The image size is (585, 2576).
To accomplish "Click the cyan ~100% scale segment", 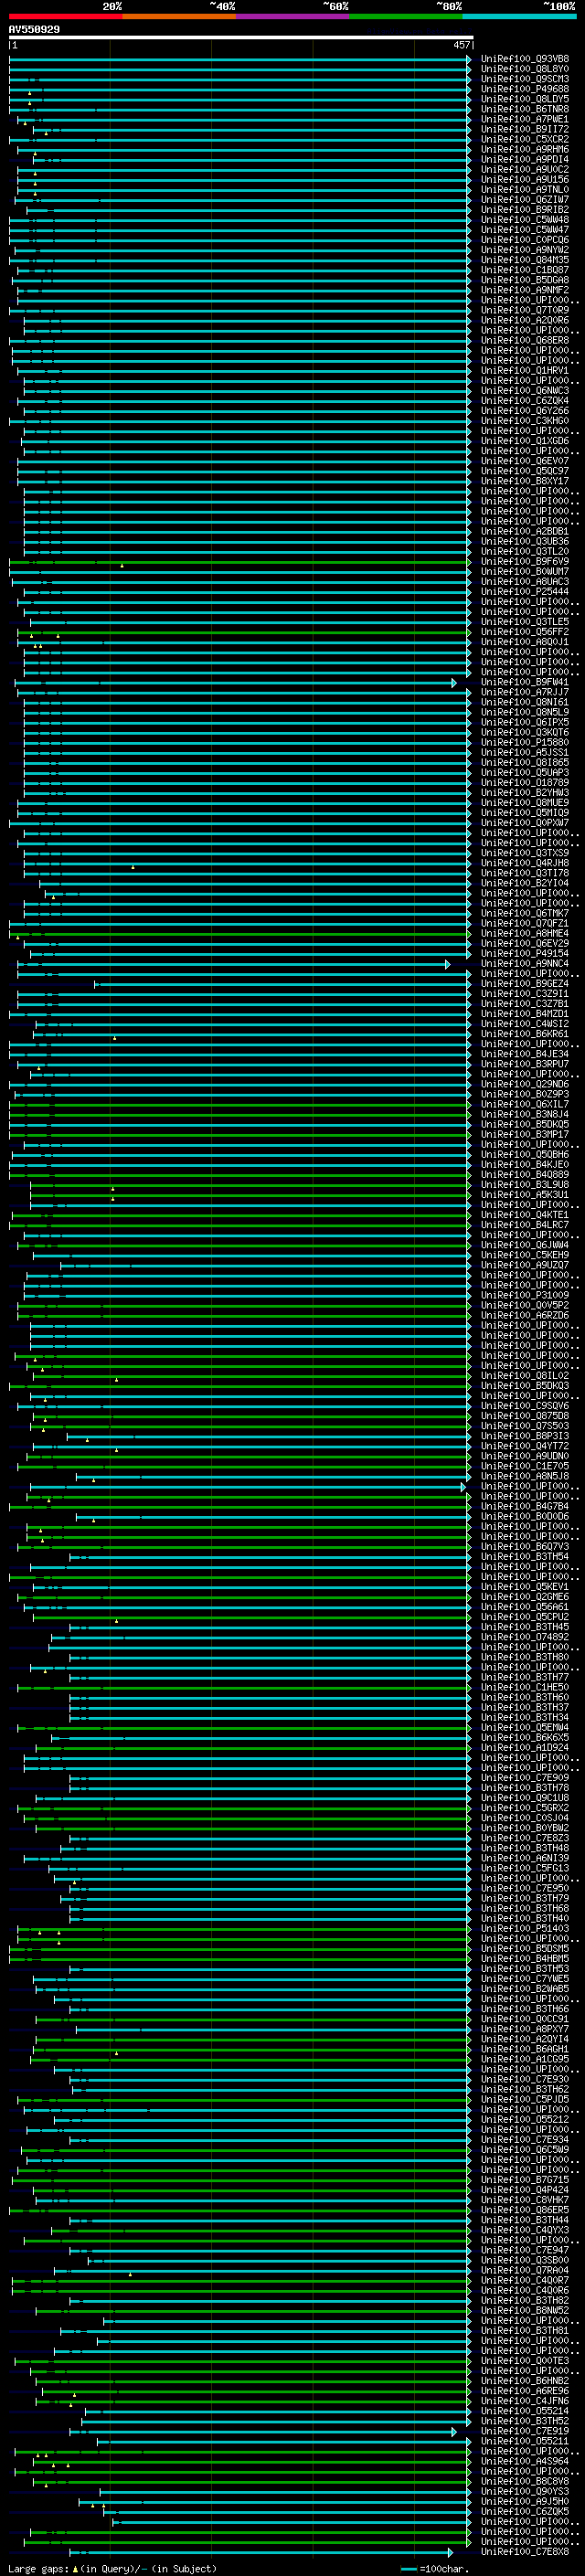I will pos(518,16).
